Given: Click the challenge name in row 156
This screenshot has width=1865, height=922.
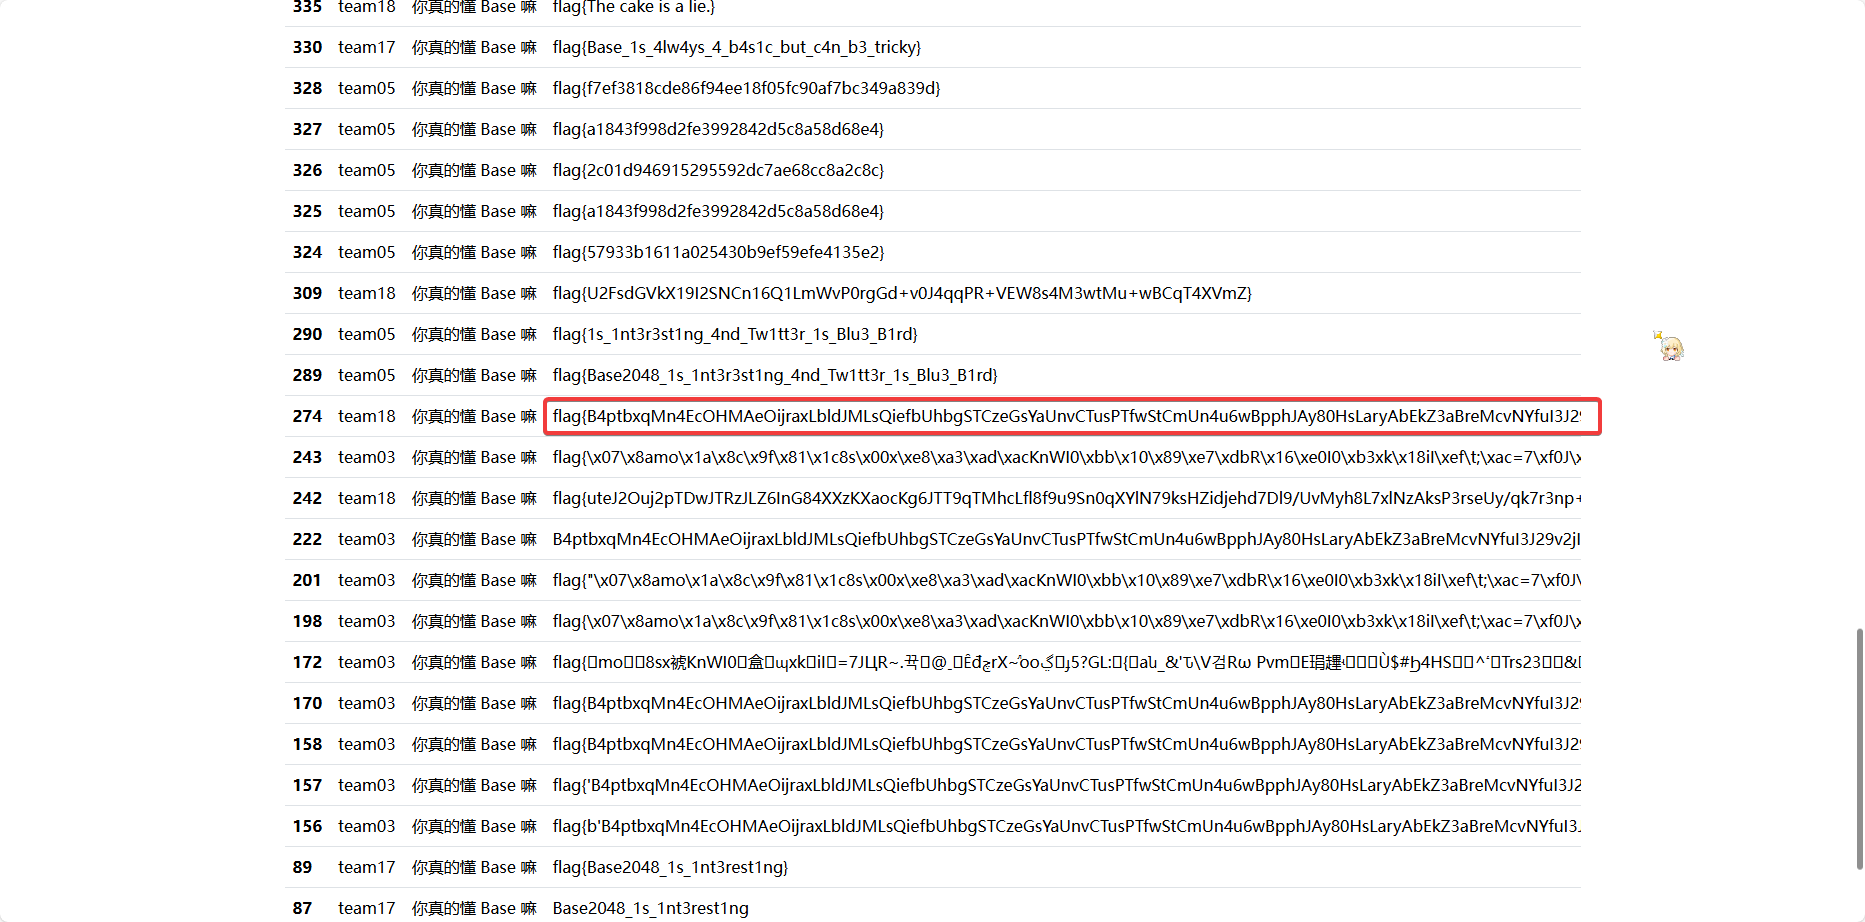Looking at the screenshot, I should click(474, 826).
